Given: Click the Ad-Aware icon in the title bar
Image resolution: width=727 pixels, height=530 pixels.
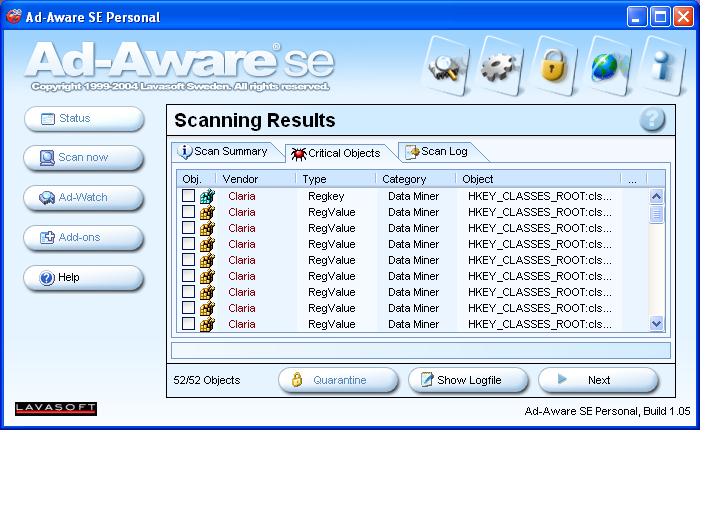Looking at the screenshot, I should (x=14, y=17).
